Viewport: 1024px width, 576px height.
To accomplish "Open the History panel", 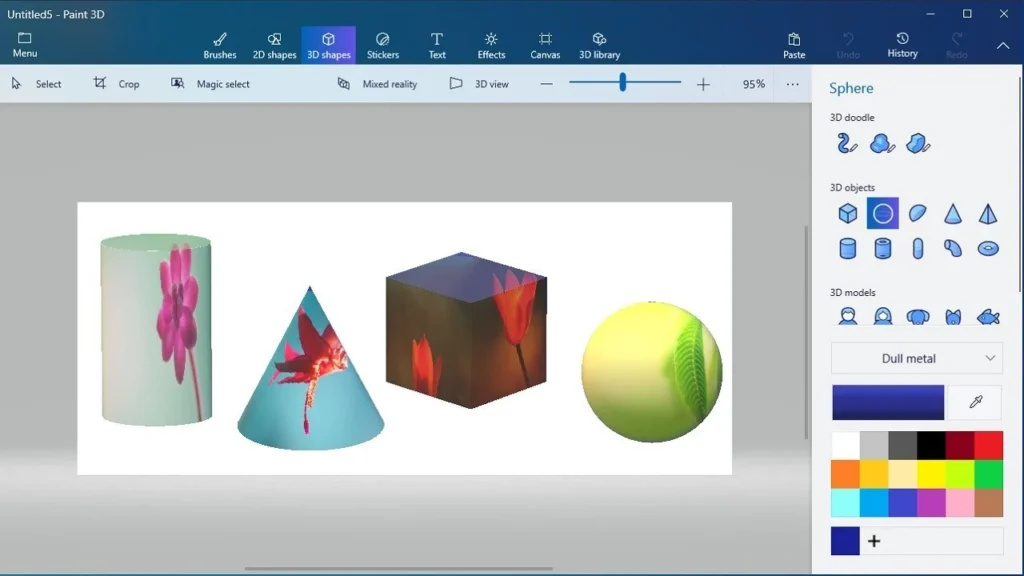I will pyautogui.click(x=903, y=45).
